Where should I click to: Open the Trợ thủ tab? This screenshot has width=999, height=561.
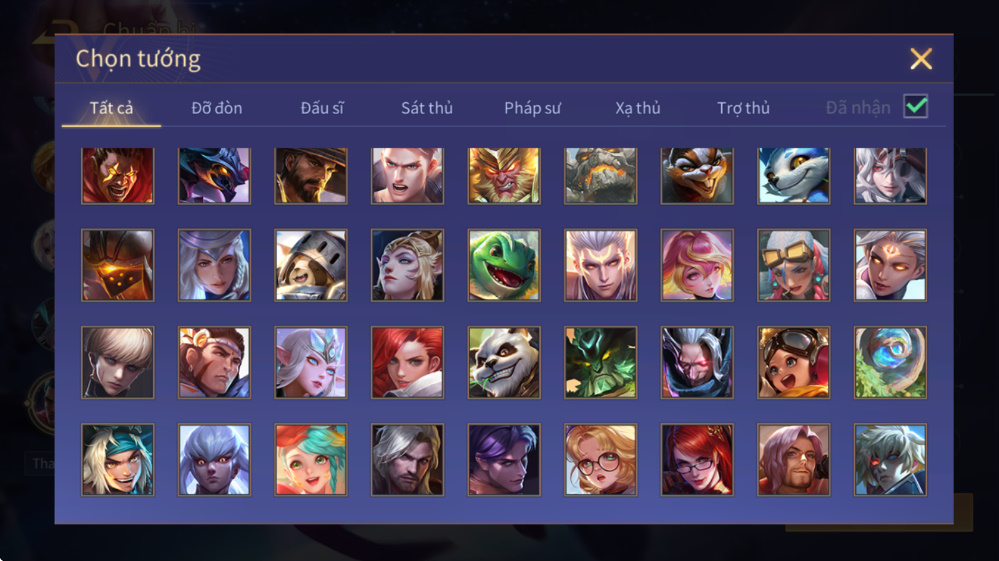(744, 108)
